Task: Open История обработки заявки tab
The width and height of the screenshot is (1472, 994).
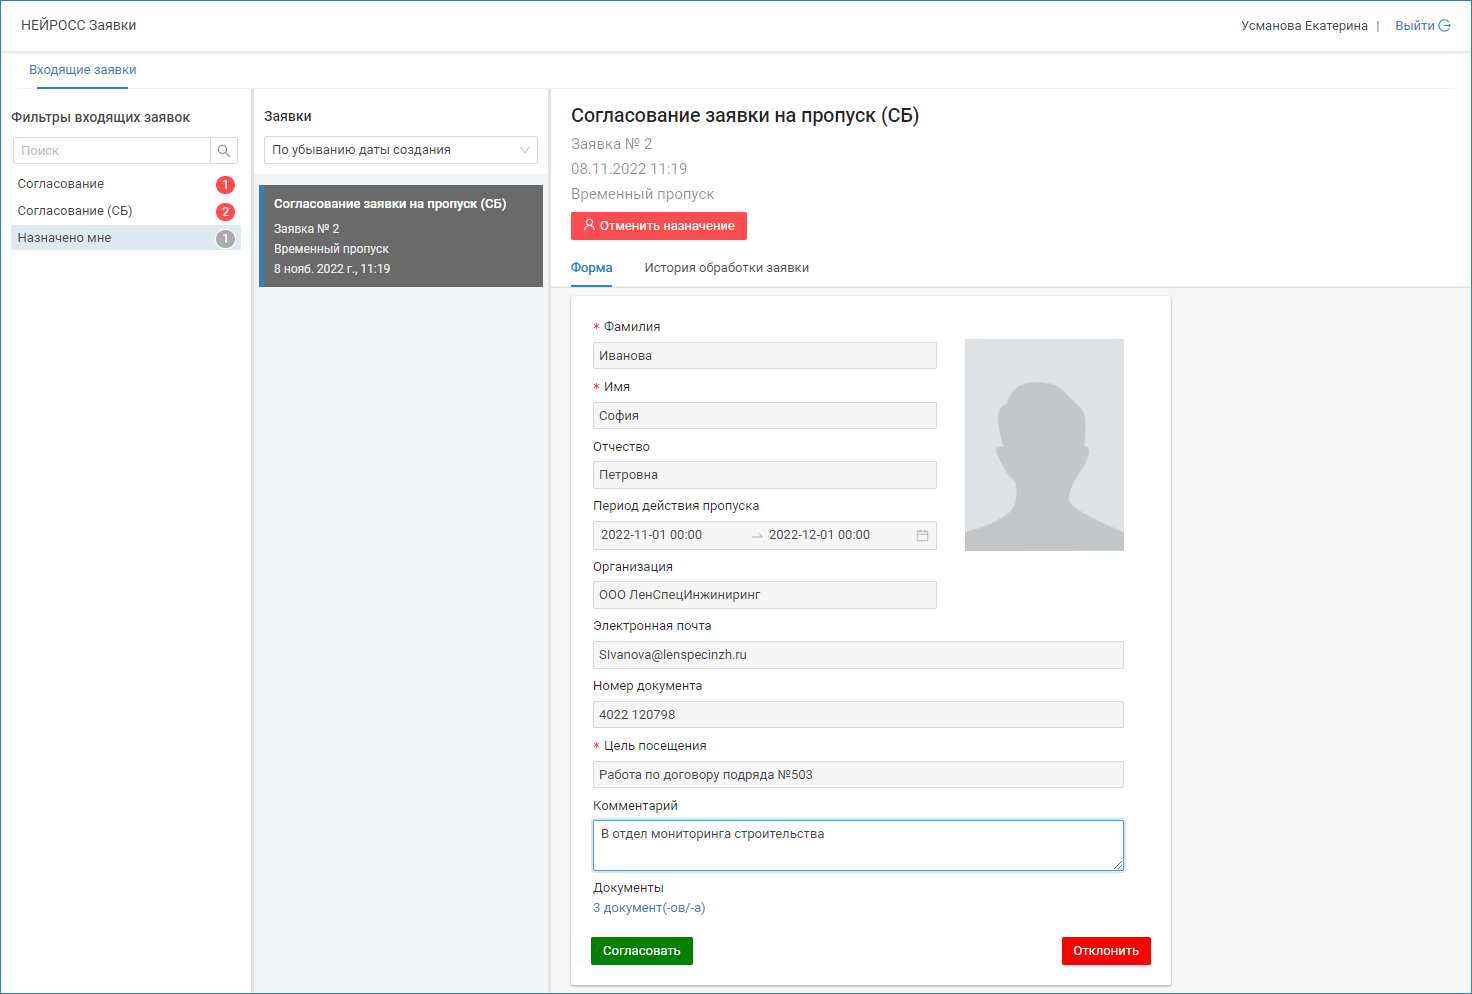Action: coord(726,268)
